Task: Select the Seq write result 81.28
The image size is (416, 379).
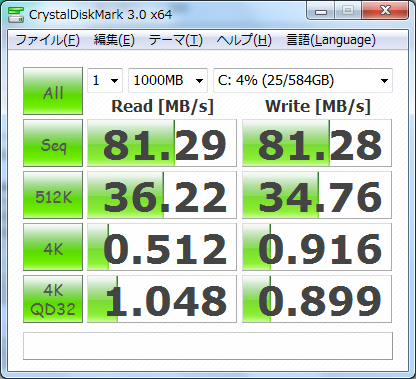Action: (x=317, y=143)
